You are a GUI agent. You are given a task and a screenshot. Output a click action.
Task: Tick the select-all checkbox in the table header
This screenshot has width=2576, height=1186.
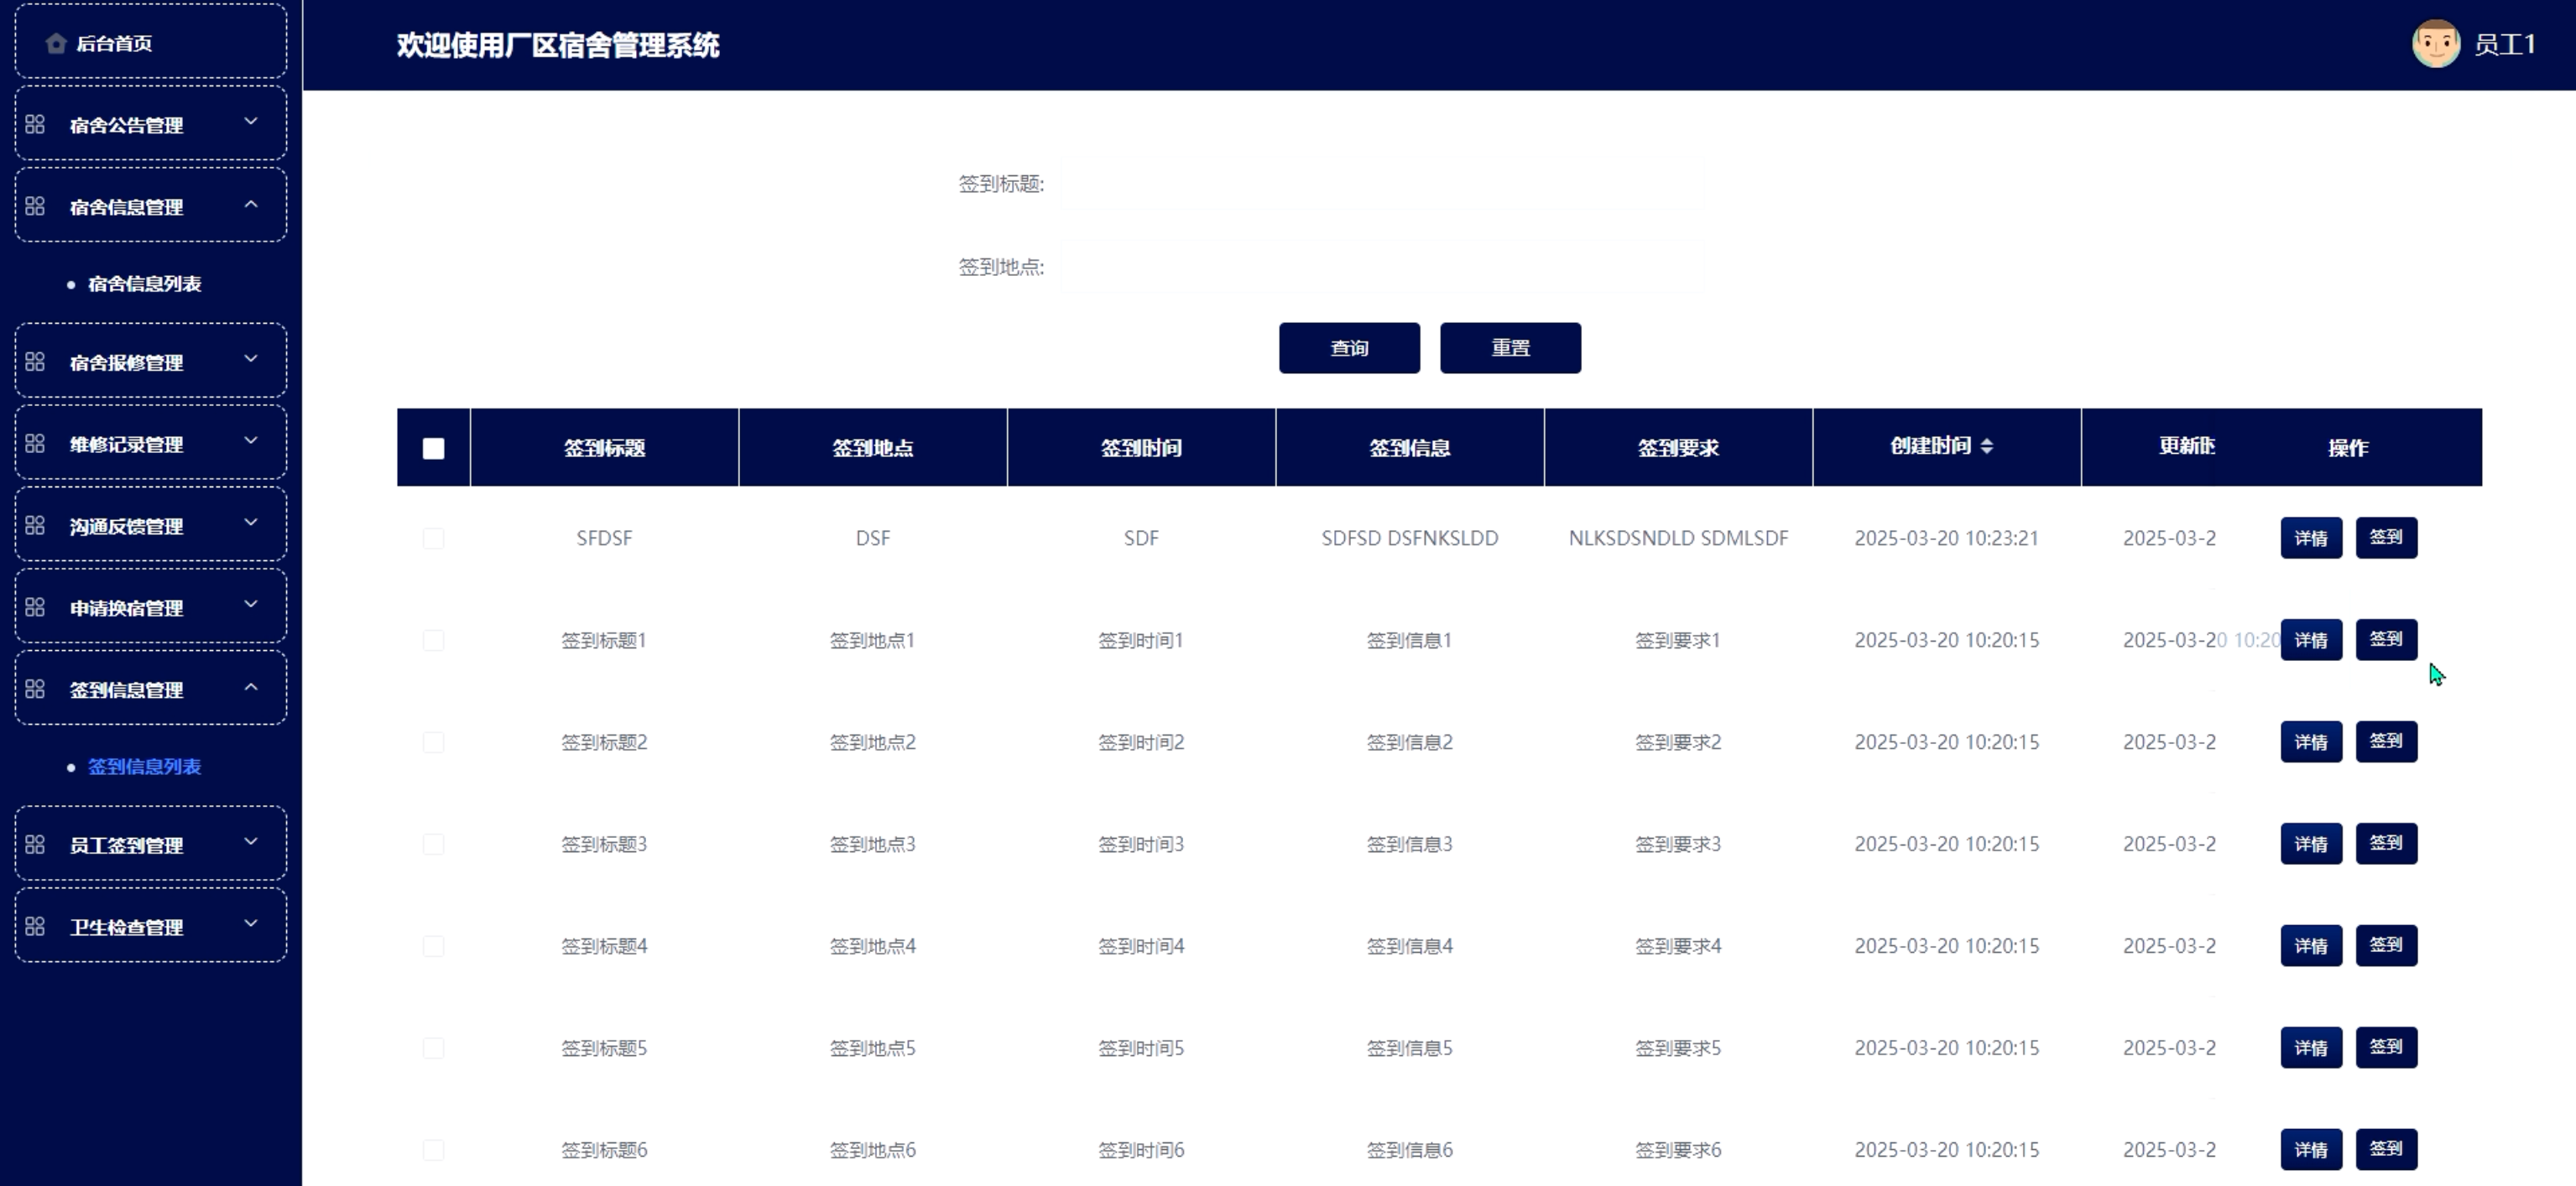[433, 448]
